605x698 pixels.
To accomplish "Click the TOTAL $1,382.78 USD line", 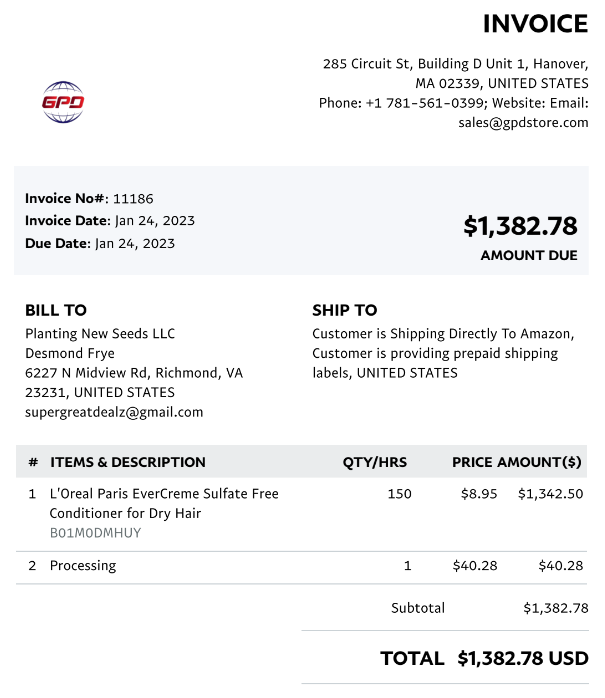I will tap(484, 658).
